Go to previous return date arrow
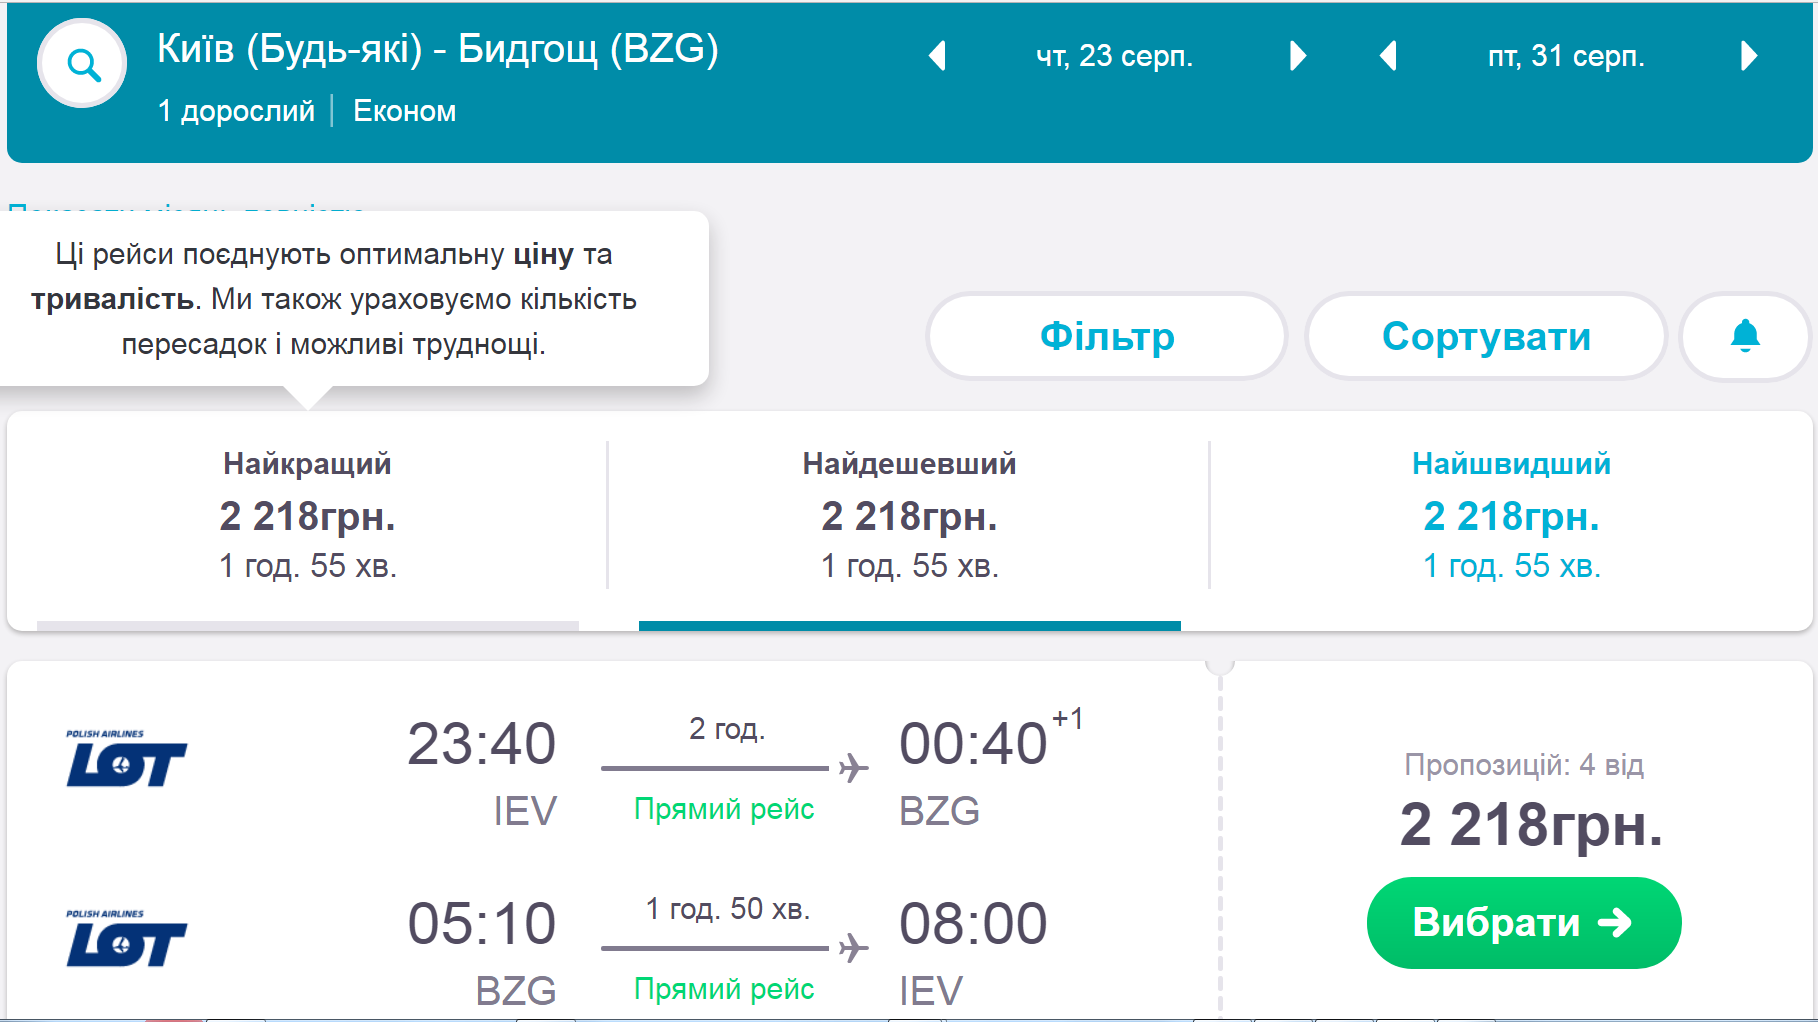Image resolution: width=1818 pixels, height=1022 pixels. click(1387, 56)
